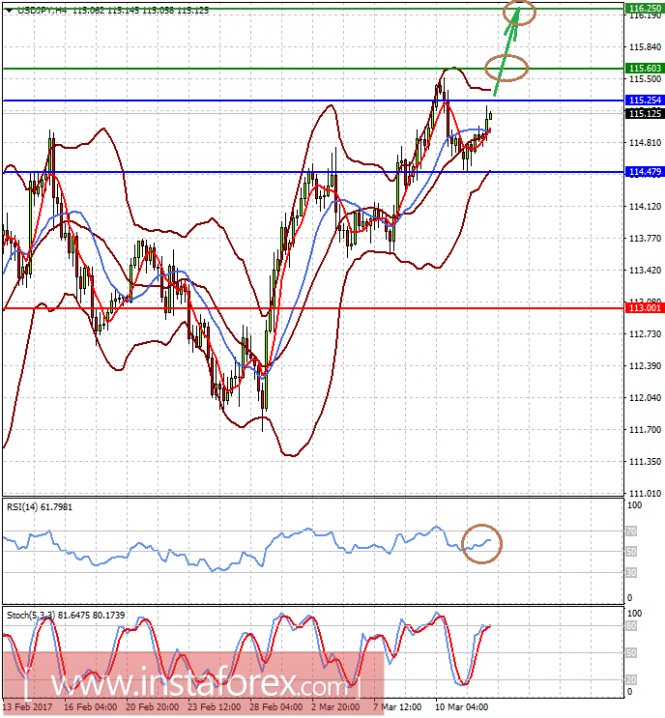The height and width of the screenshot is (718, 665).
Task: Click the 28 Feb 04:00 time label
Action: click(x=276, y=707)
